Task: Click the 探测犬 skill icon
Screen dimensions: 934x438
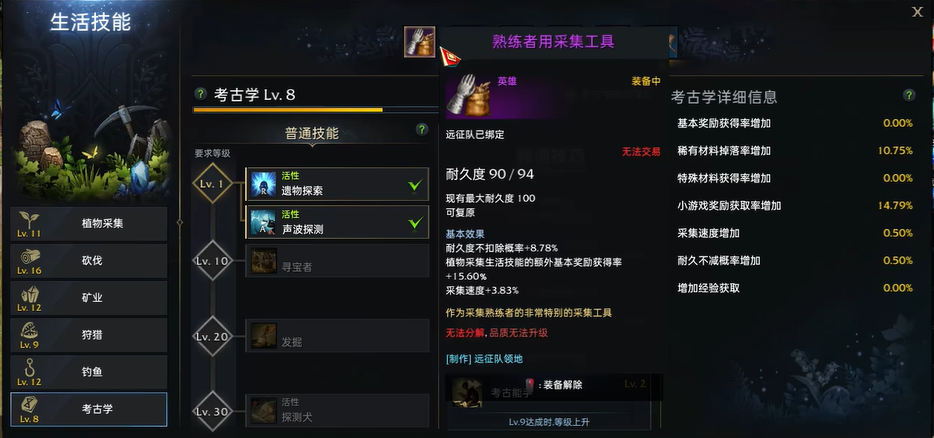Action: pos(263,411)
